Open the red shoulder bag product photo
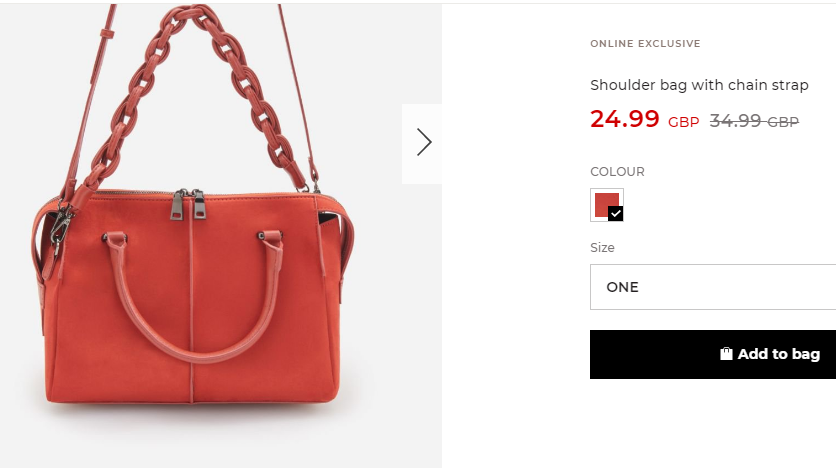836x468 pixels. click(221, 236)
